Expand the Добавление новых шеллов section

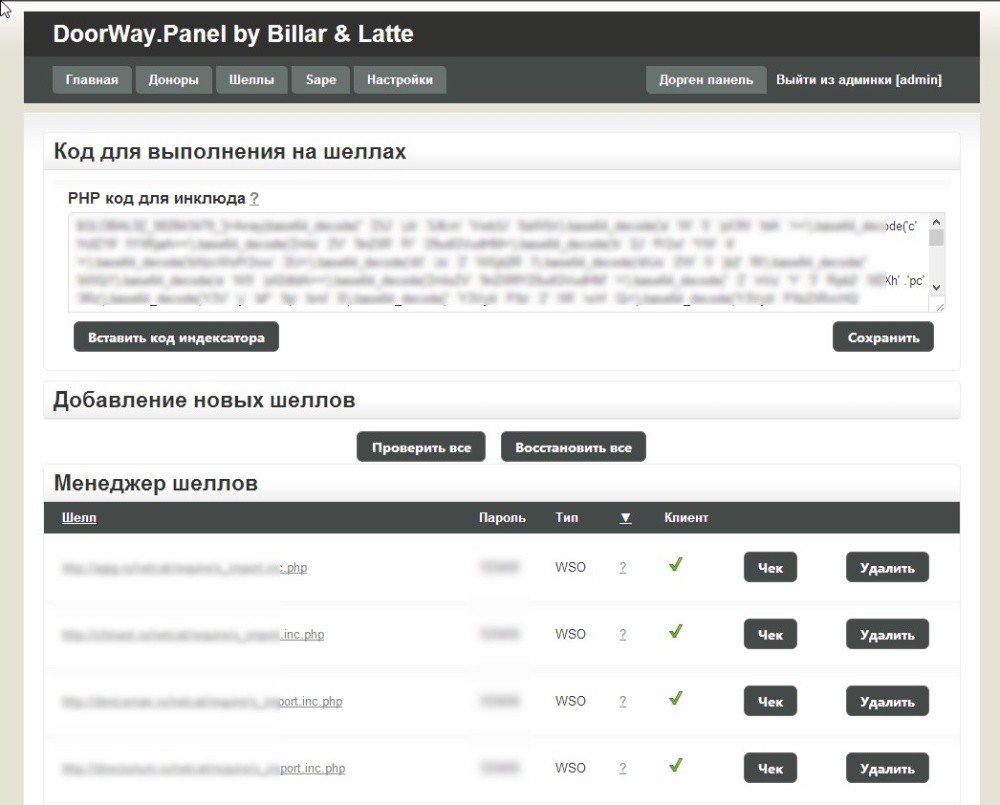point(204,400)
